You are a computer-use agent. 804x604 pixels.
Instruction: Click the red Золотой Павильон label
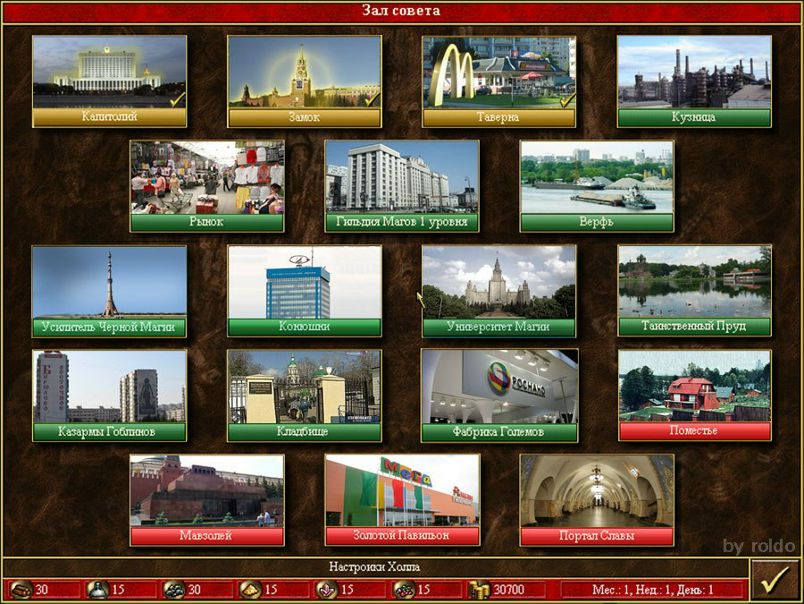point(401,536)
